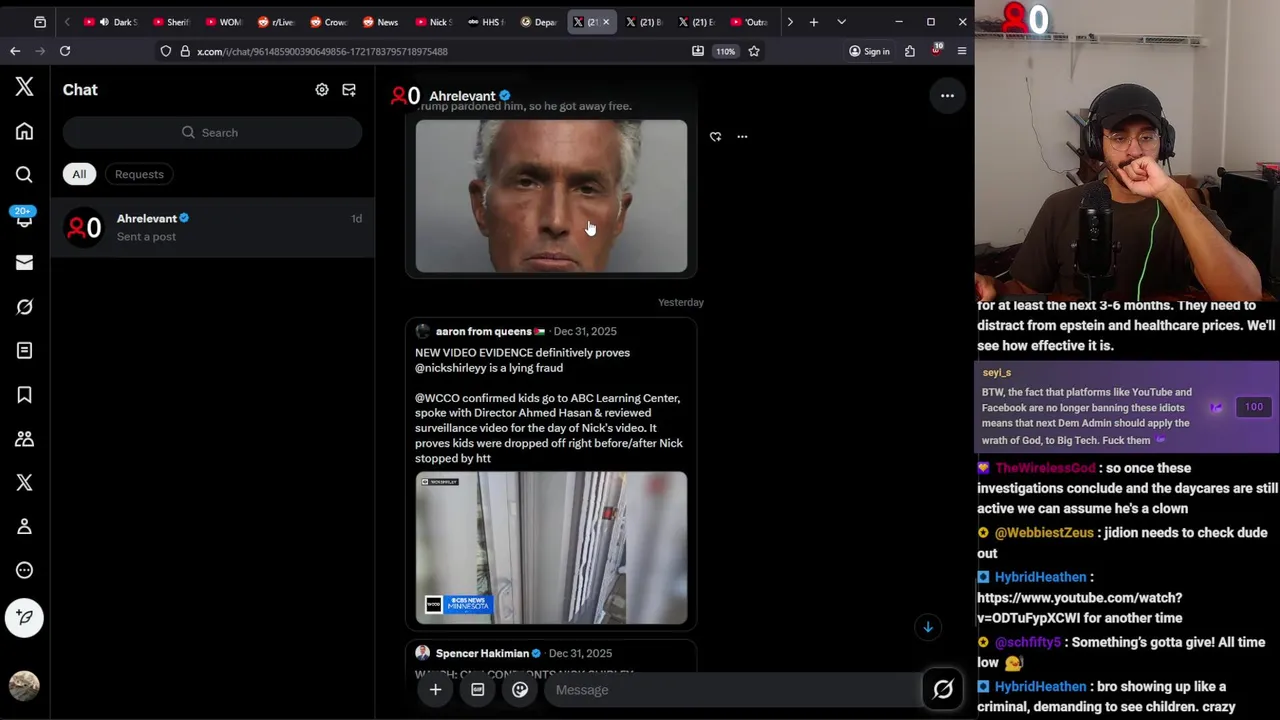Open Explore search icon in sidebar

(24, 175)
